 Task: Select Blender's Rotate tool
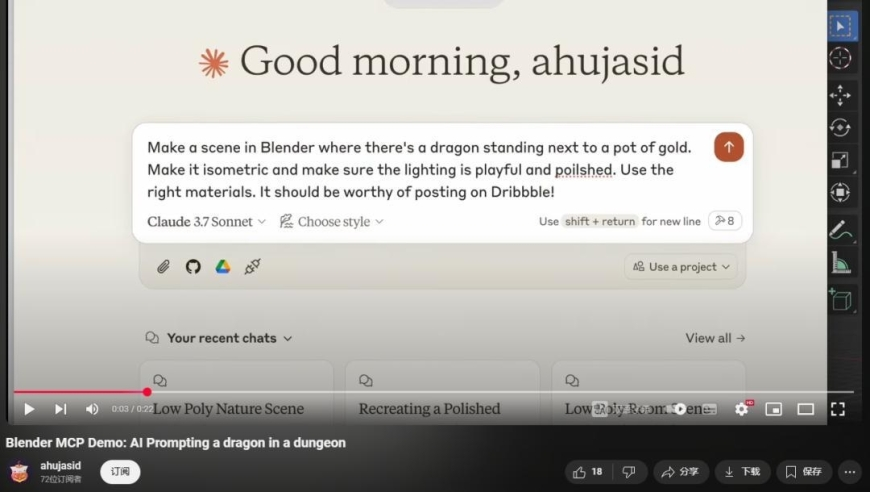[841, 128]
